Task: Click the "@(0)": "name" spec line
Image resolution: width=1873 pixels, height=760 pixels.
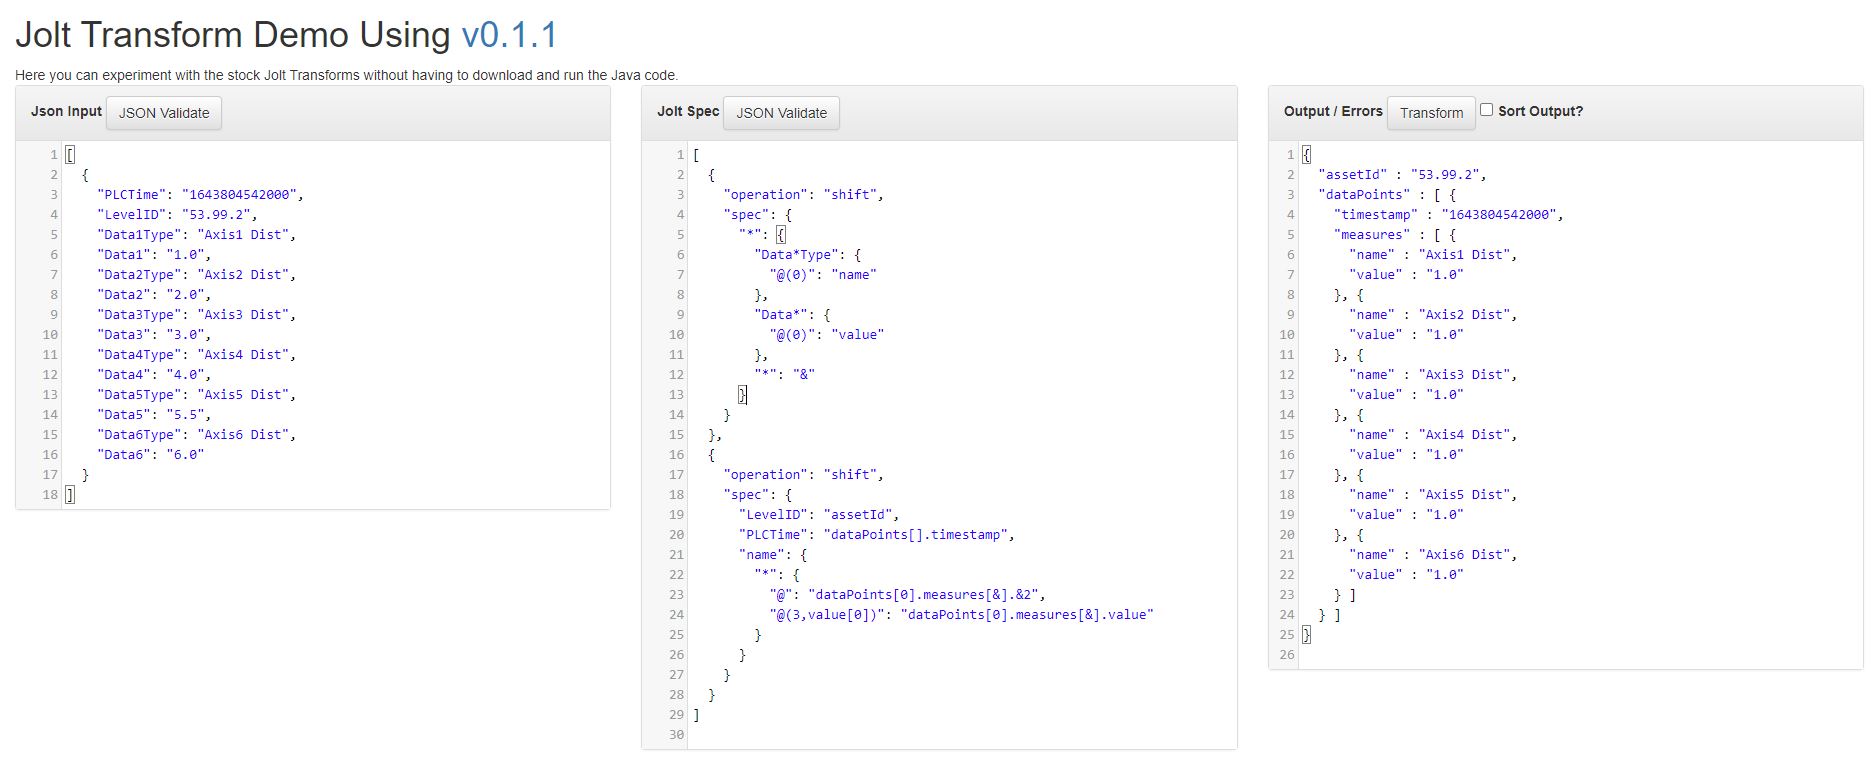Action: (823, 275)
